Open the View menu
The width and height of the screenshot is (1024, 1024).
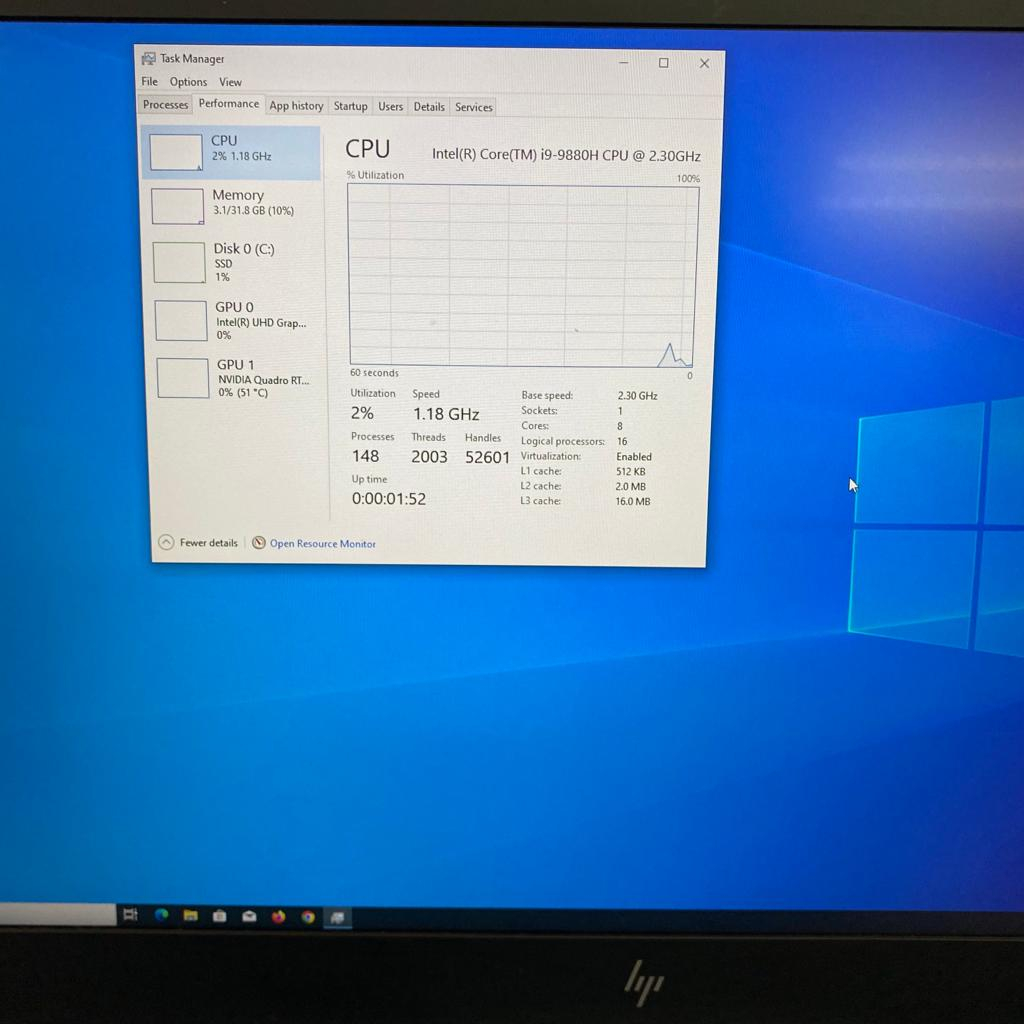point(230,82)
